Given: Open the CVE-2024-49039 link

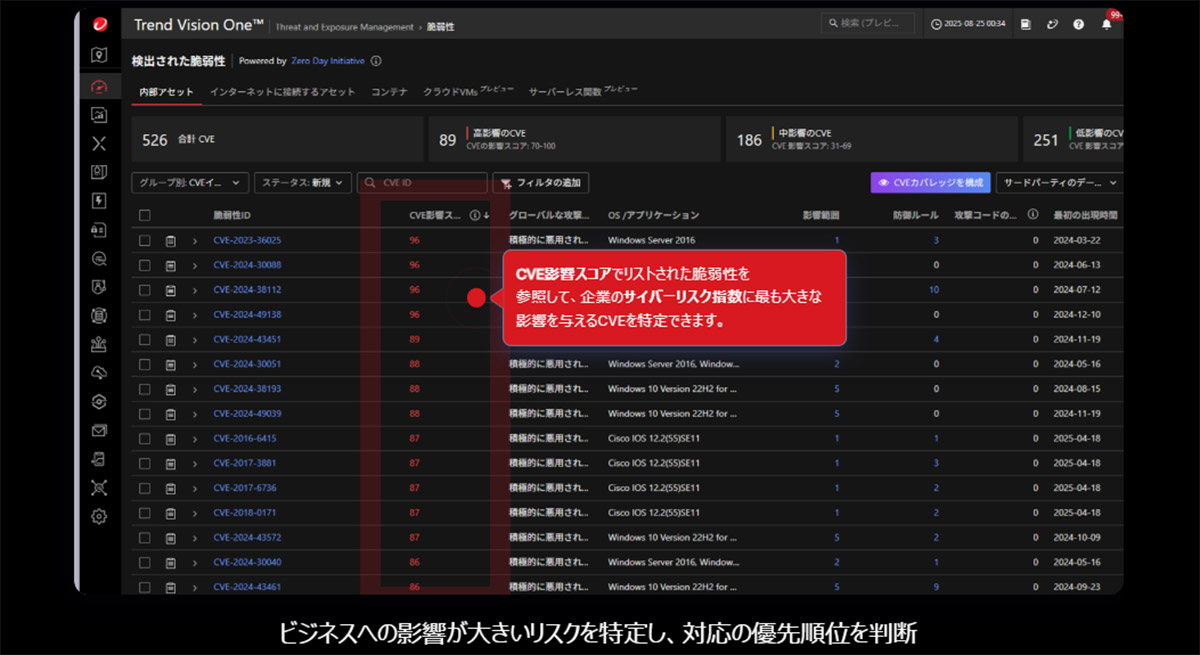Looking at the screenshot, I should (x=247, y=414).
